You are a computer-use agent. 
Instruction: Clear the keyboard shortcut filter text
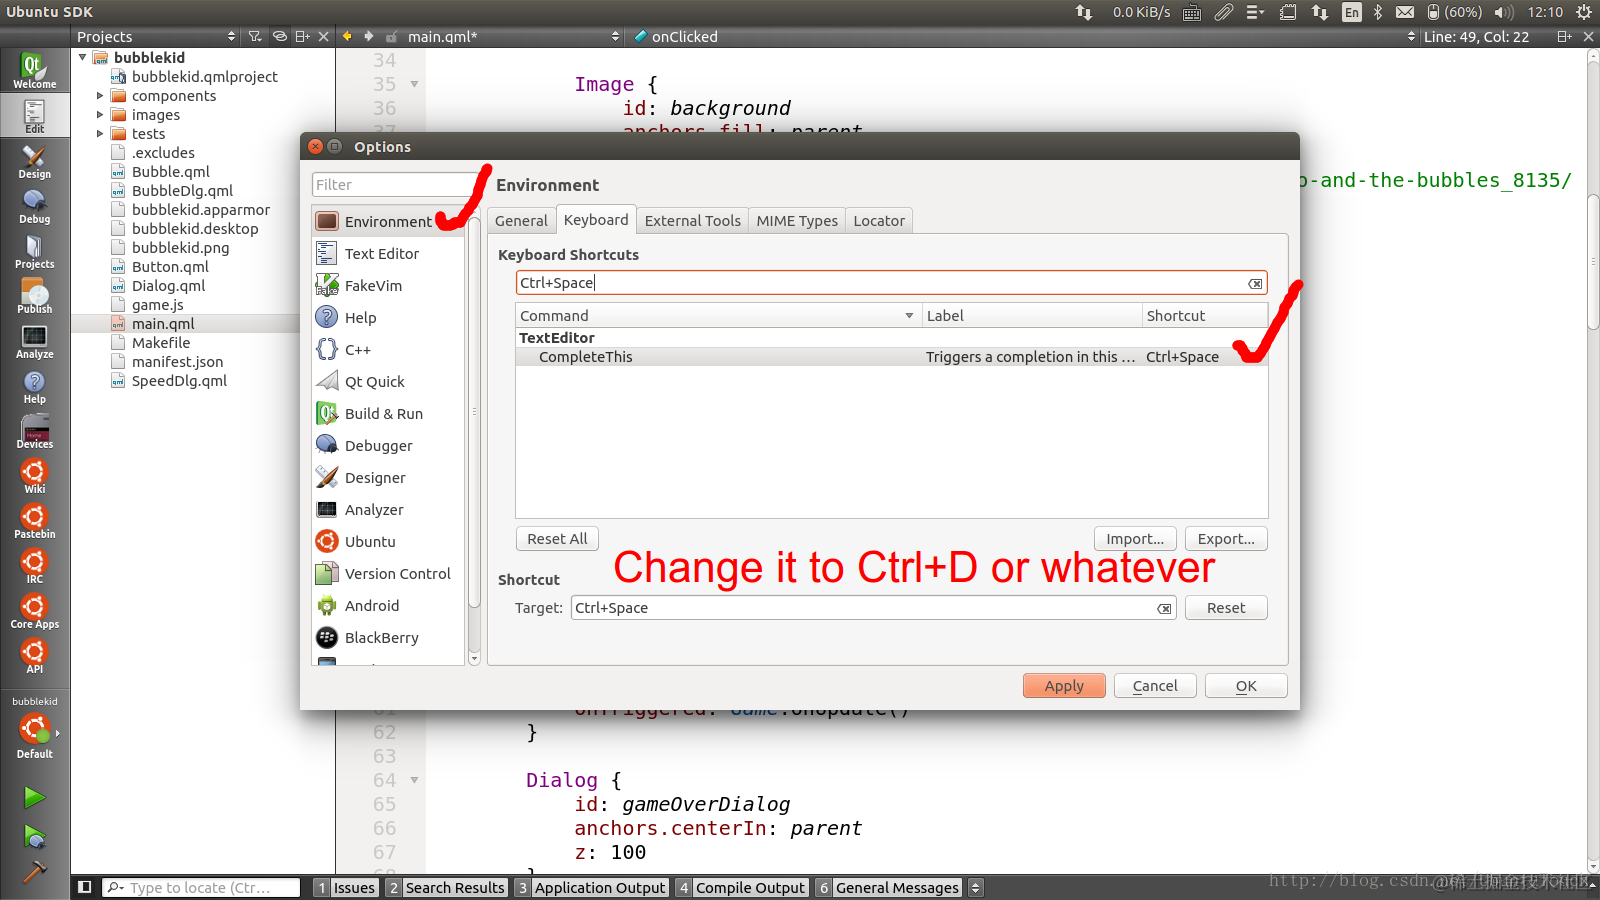1255,284
